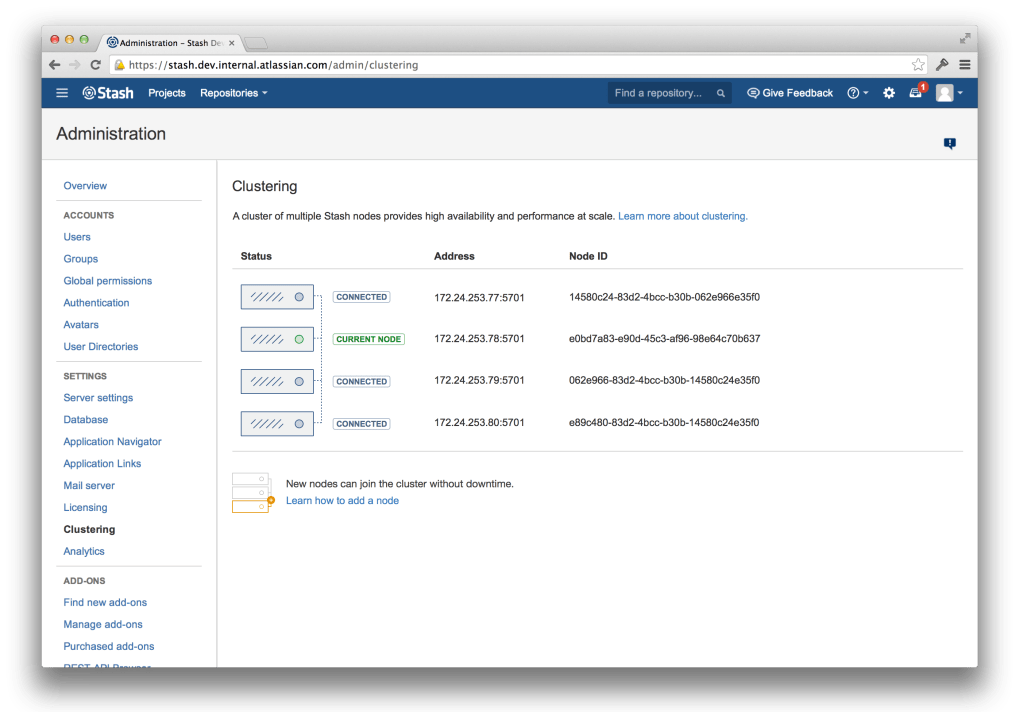The image size is (1023, 712).
Task: Open the Help dropdown menu
Action: (857, 93)
